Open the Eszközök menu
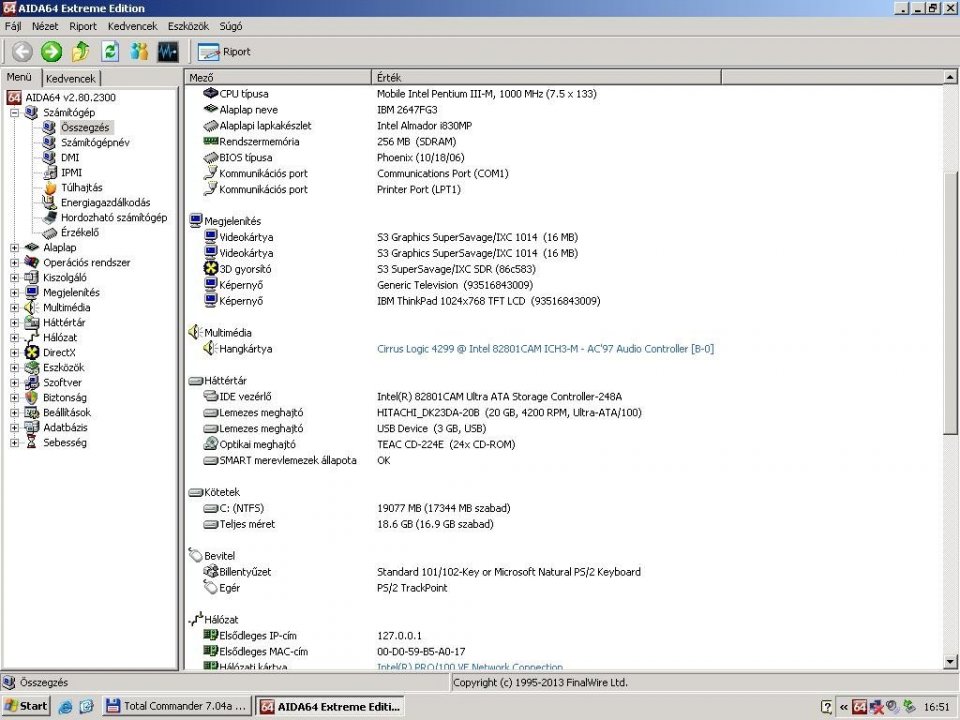The width and height of the screenshot is (960, 720). tap(189, 26)
